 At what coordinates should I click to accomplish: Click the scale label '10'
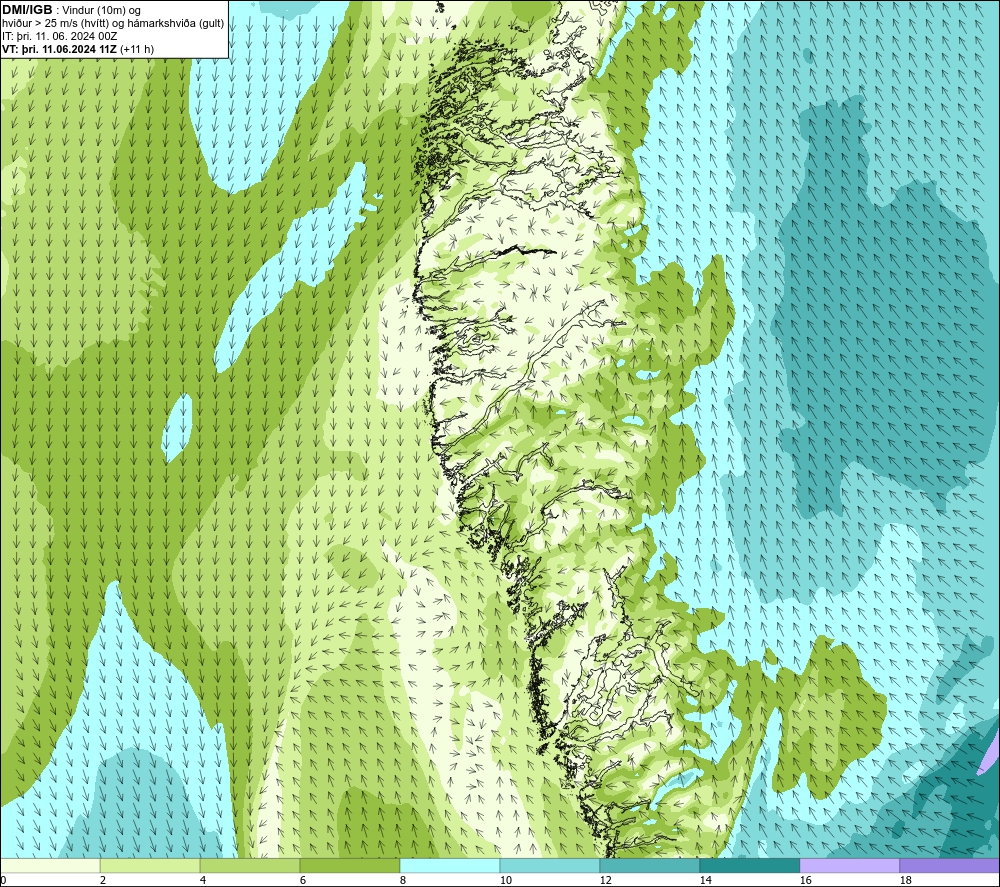[505, 880]
